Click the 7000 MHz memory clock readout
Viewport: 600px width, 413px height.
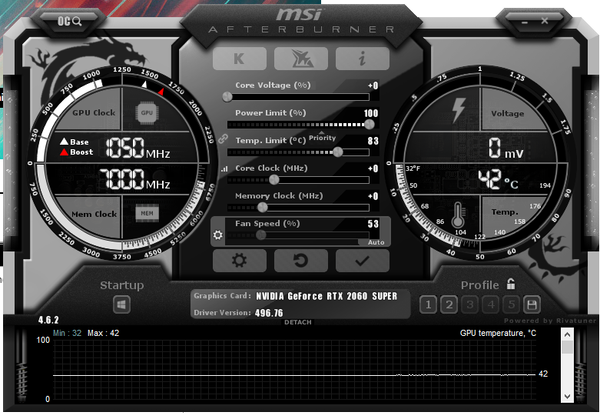(x=135, y=179)
